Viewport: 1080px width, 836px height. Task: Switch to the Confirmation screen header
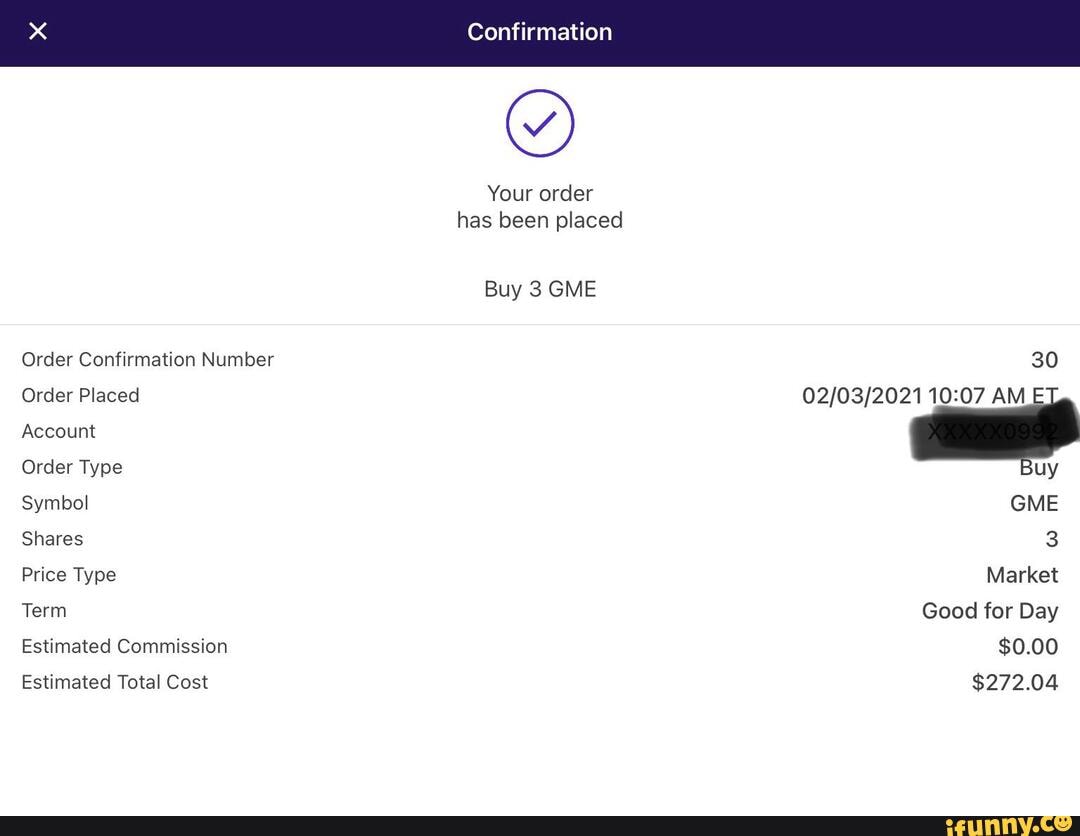click(x=539, y=31)
